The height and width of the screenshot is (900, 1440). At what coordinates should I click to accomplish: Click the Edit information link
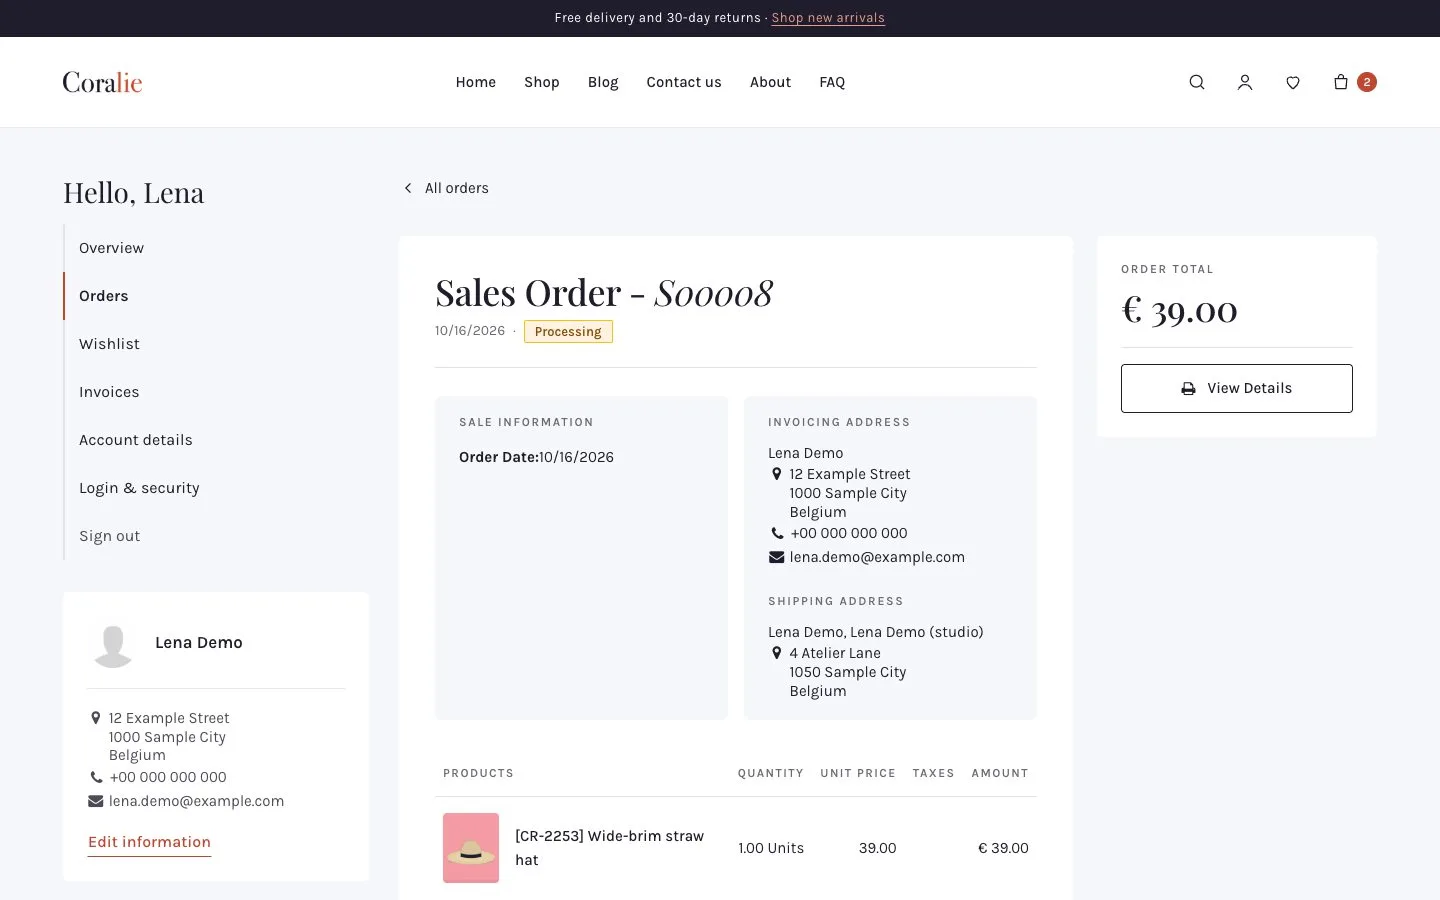click(149, 842)
